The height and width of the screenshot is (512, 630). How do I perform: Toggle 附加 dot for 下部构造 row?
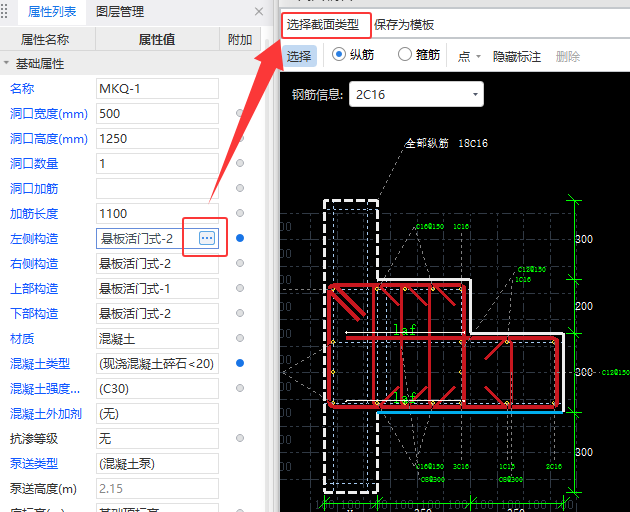pos(240,313)
